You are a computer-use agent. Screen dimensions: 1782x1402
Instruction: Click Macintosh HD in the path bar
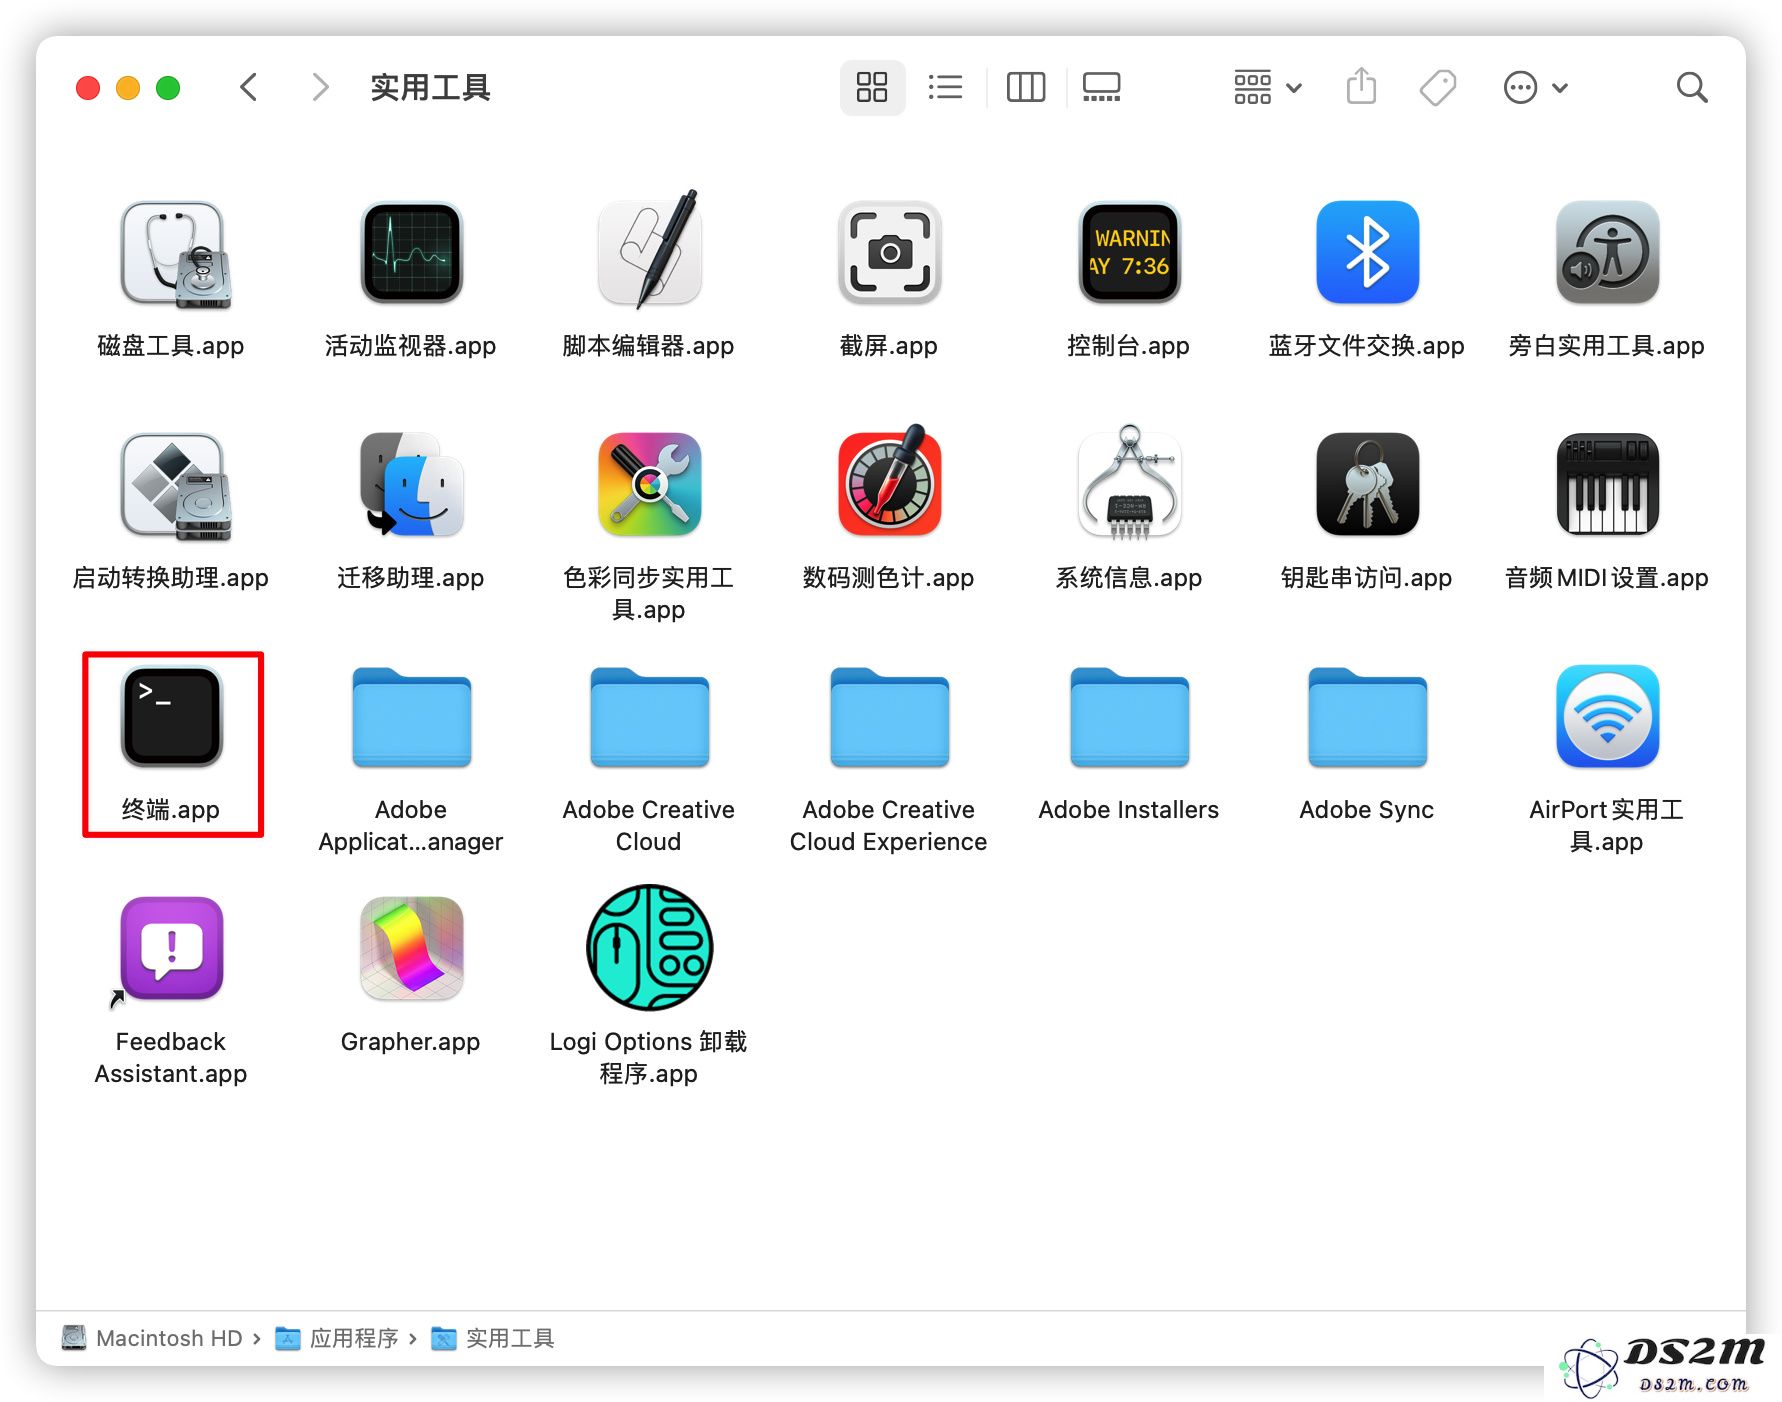click(152, 1338)
